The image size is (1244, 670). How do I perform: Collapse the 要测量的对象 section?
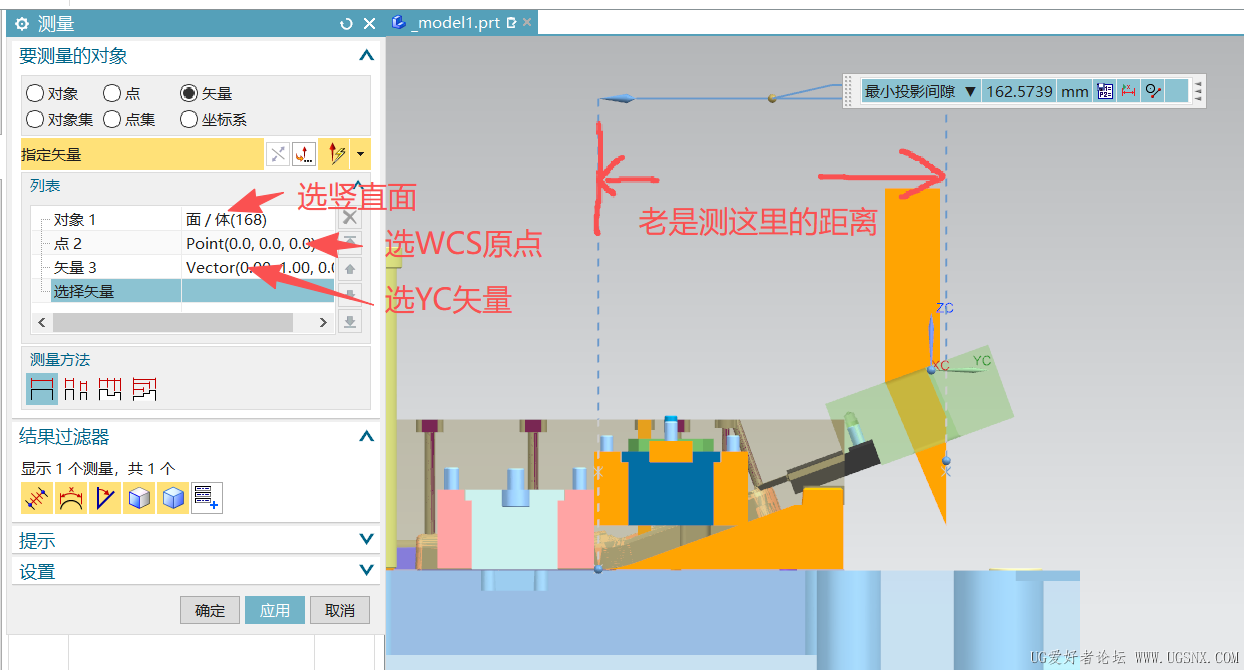(x=366, y=56)
